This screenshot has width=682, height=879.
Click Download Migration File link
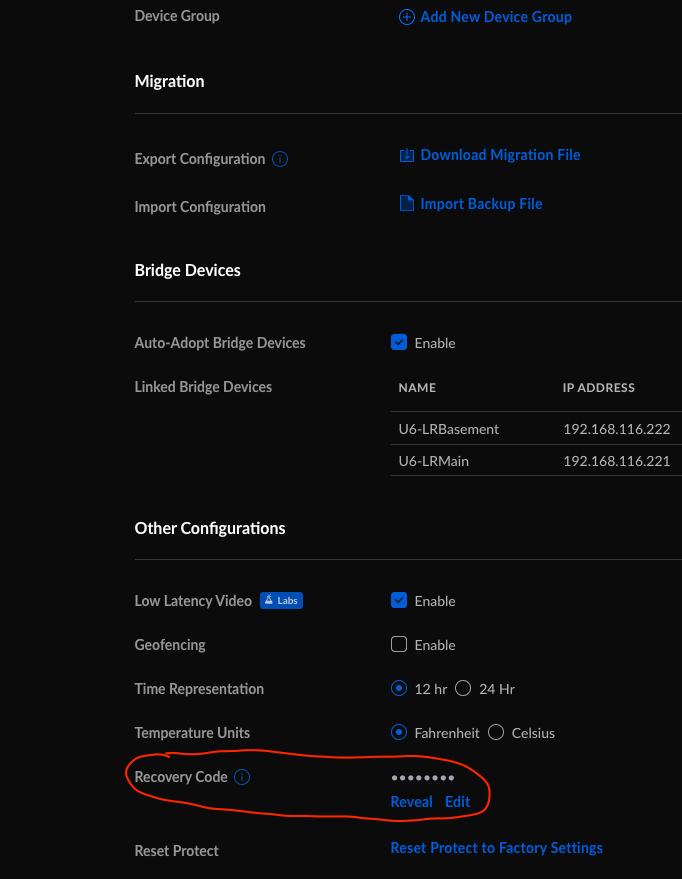[500, 155]
